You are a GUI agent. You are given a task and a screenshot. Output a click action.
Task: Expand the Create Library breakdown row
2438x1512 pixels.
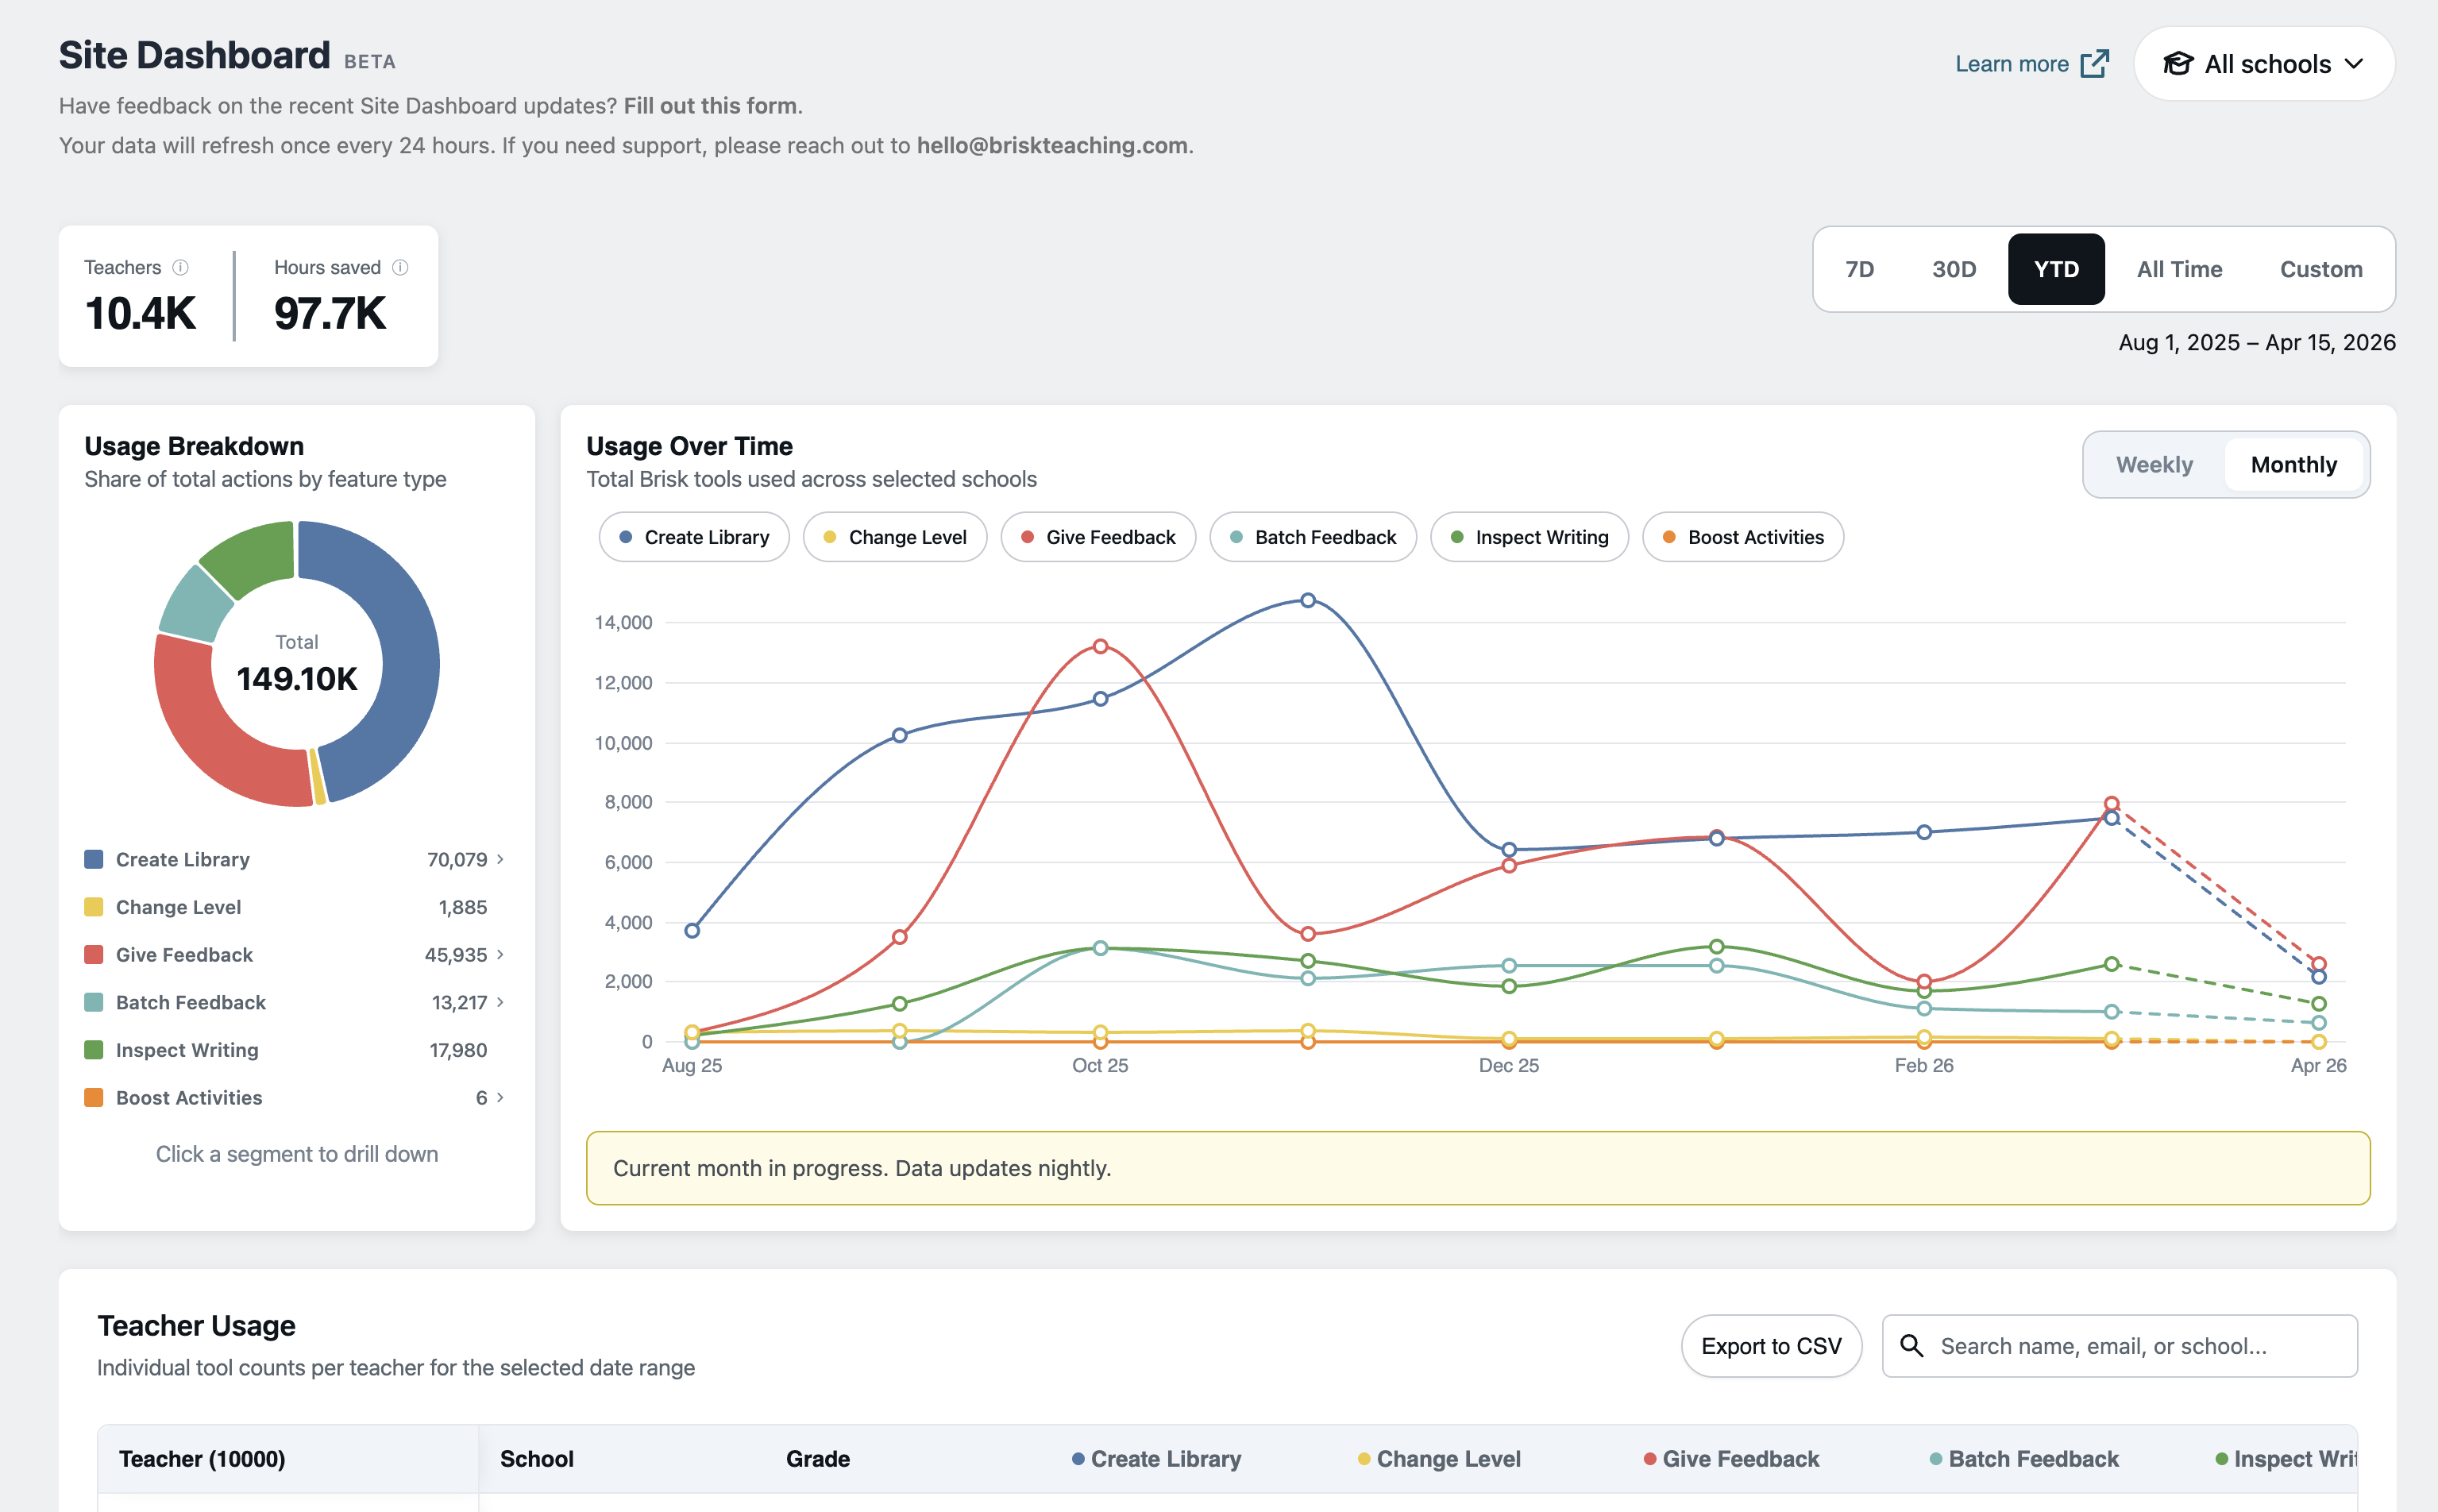[501, 859]
